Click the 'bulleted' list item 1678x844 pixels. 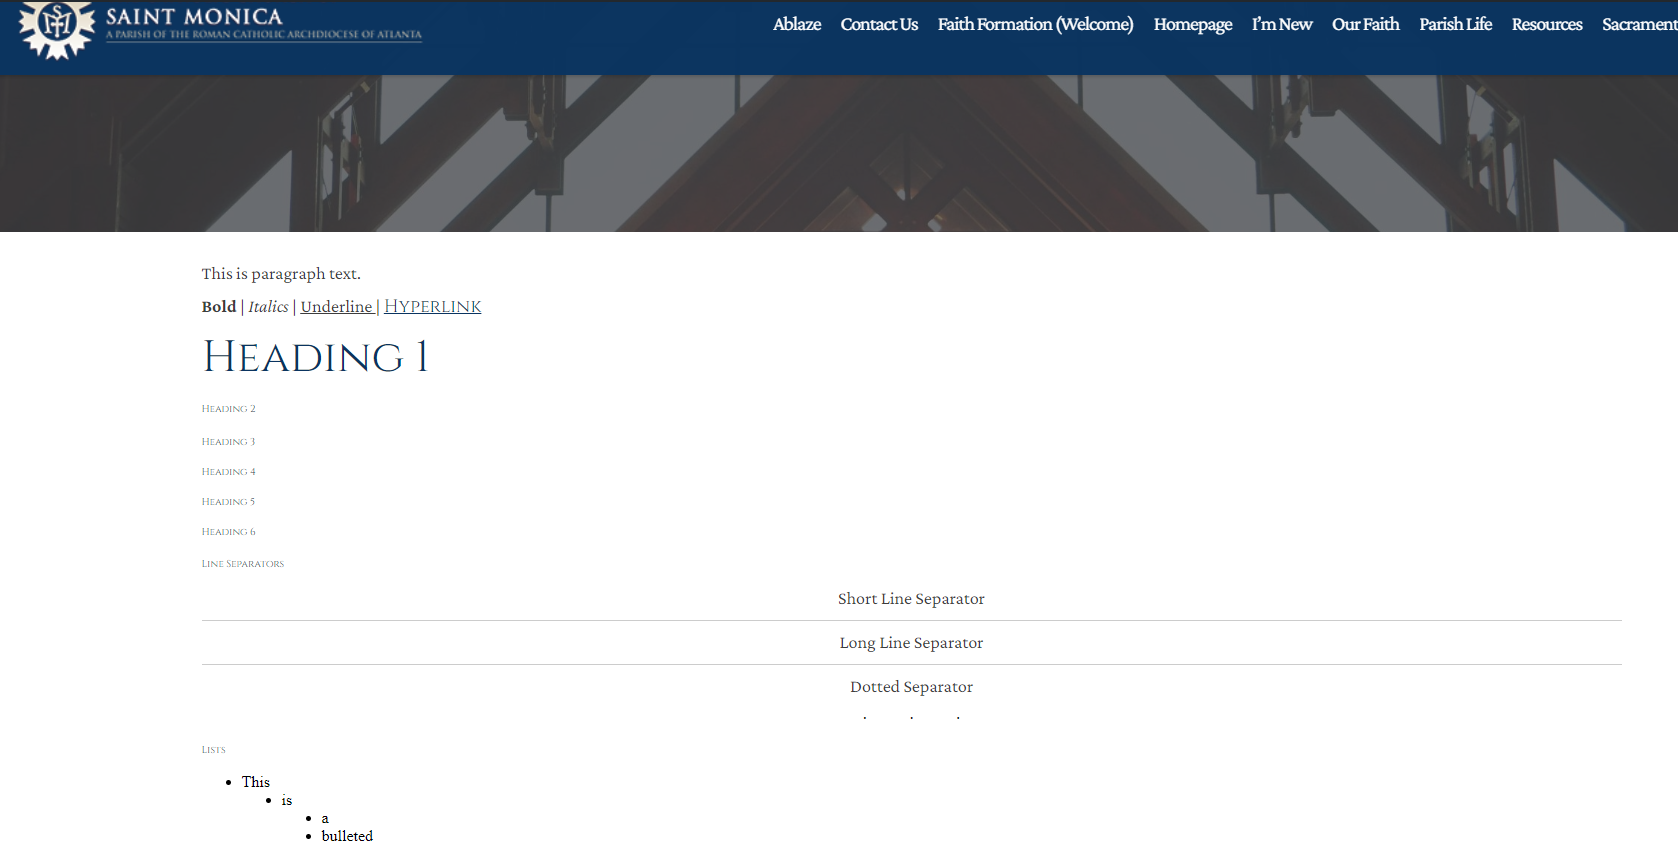tap(347, 836)
